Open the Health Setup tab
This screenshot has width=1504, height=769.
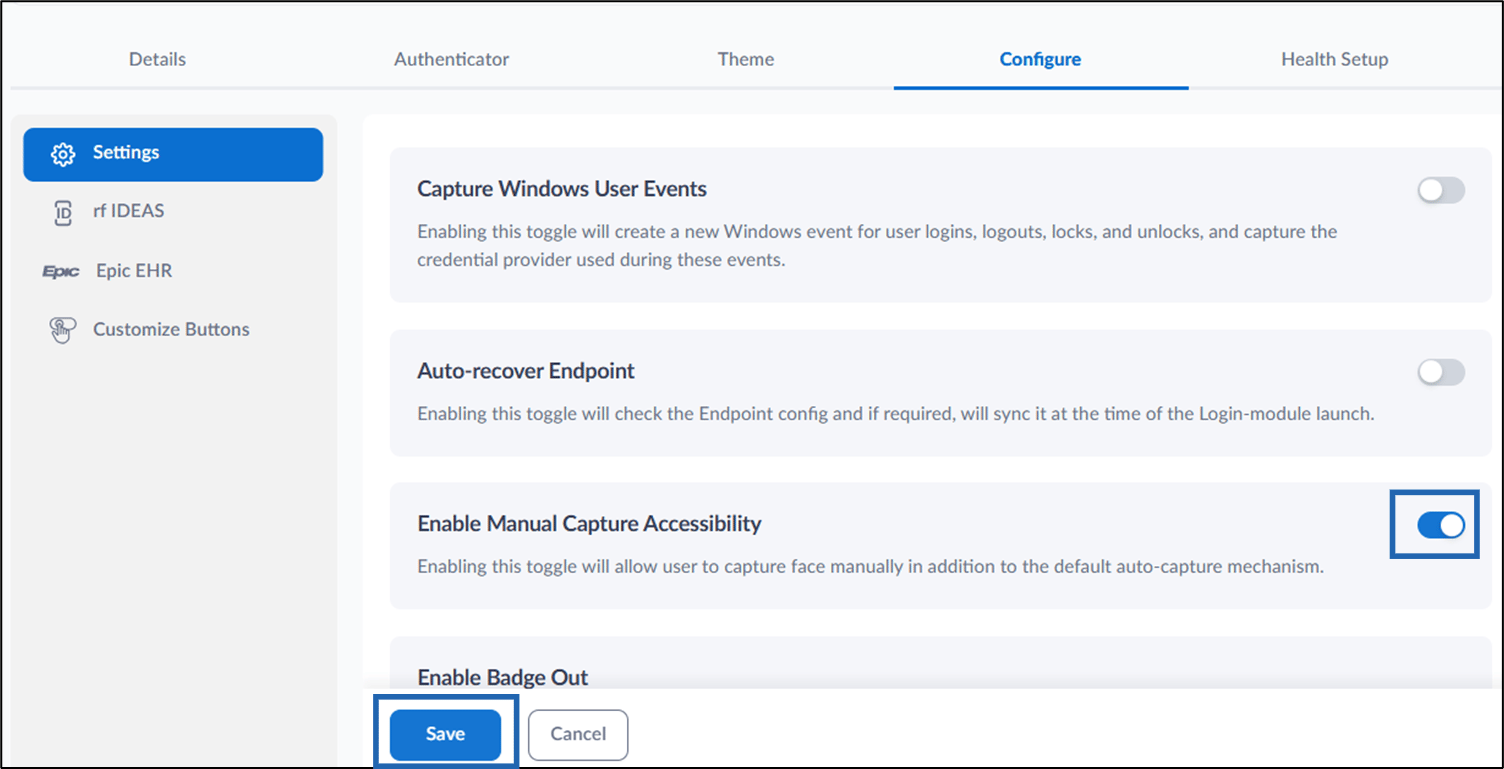(x=1335, y=59)
